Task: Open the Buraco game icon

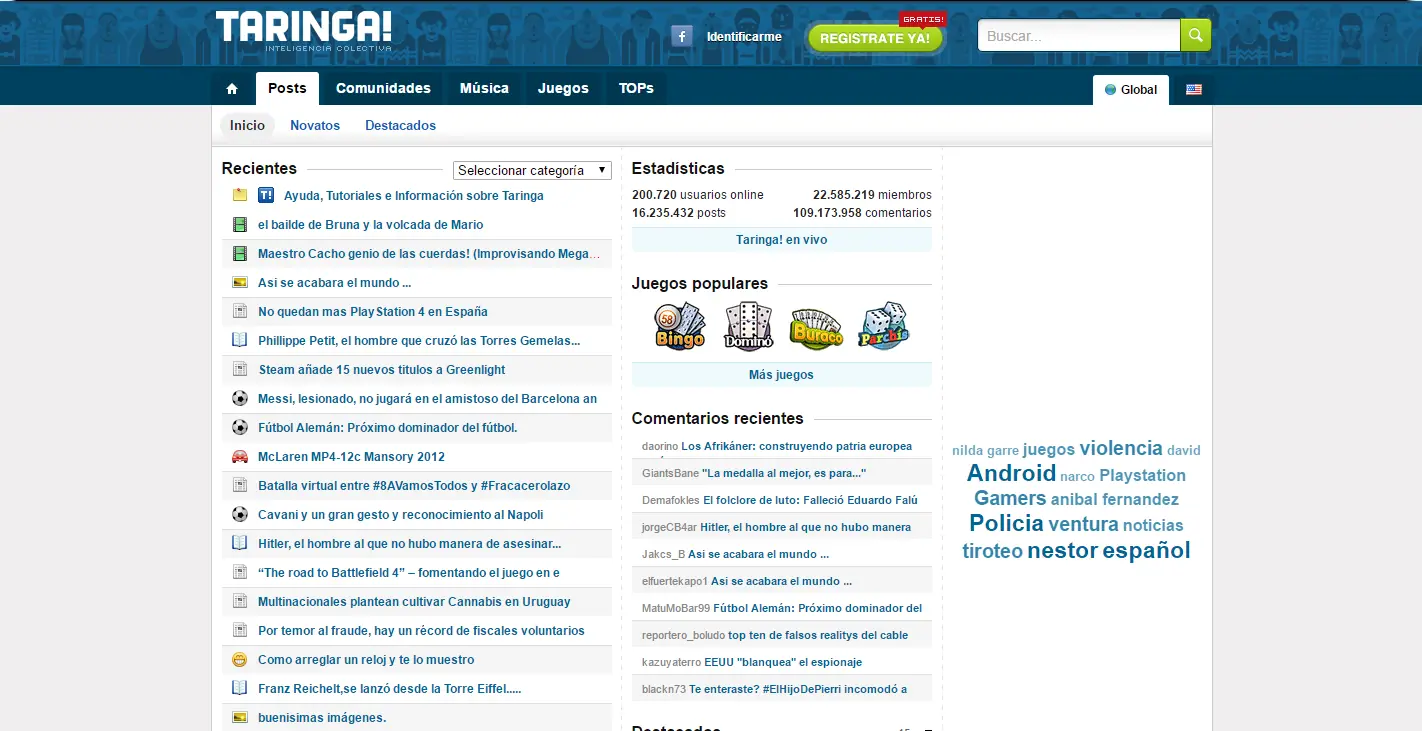Action: point(816,328)
